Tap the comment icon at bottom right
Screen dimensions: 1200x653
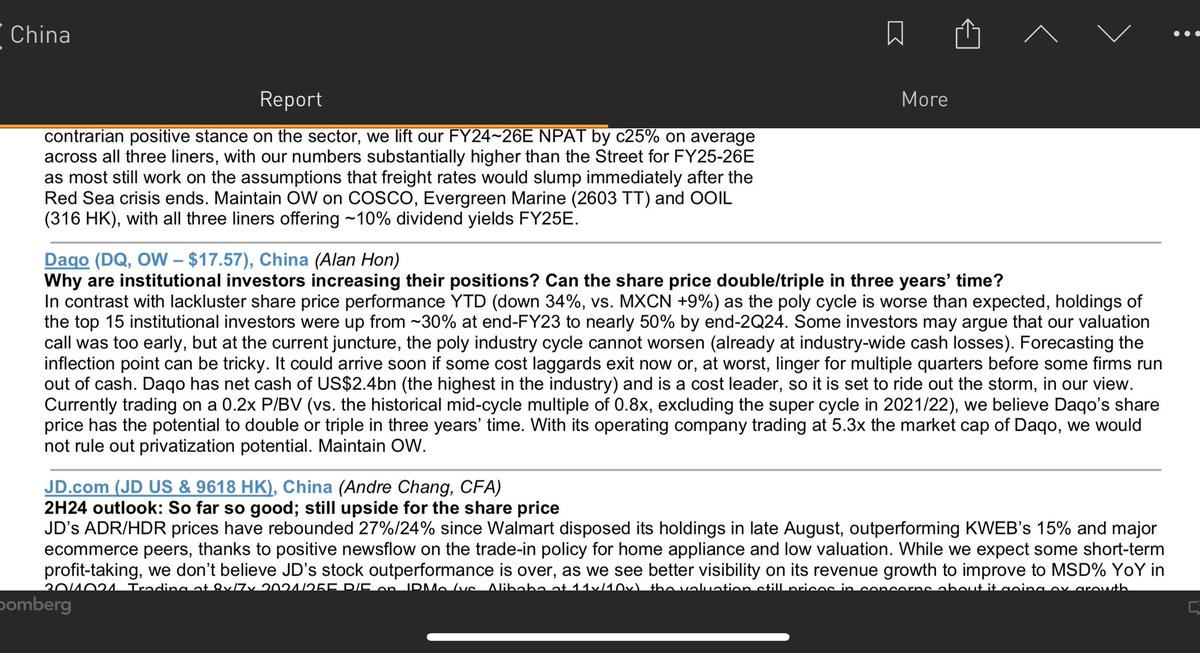point(1193,608)
